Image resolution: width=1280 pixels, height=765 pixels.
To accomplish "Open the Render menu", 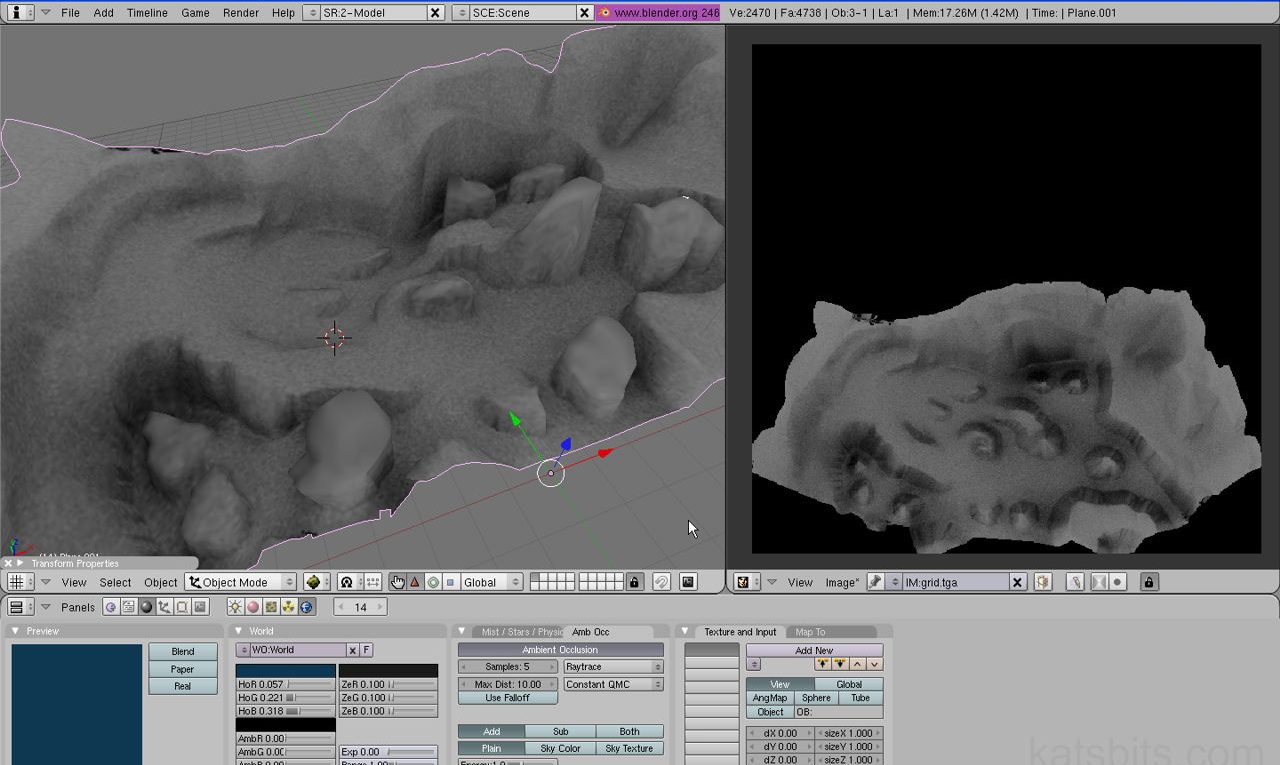I will [240, 13].
